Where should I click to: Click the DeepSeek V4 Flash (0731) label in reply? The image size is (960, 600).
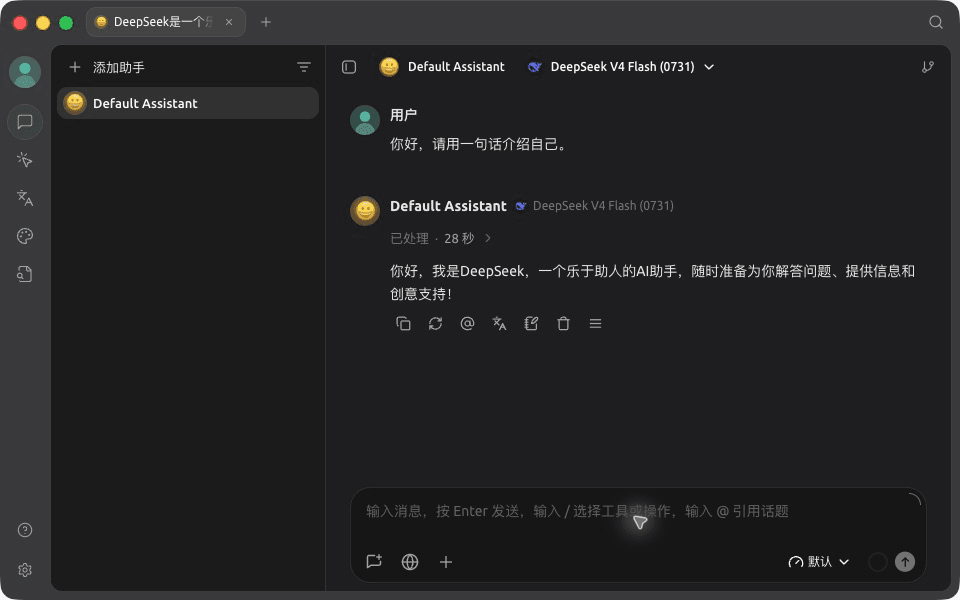(x=603, y=206)
